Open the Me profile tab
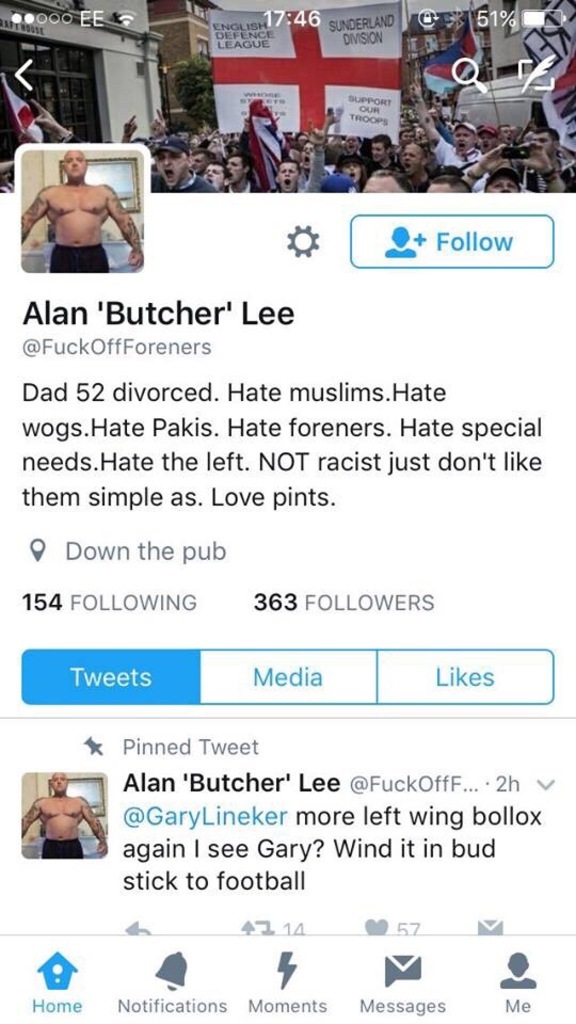This screenshot has height=1024, width=576. 518,982
